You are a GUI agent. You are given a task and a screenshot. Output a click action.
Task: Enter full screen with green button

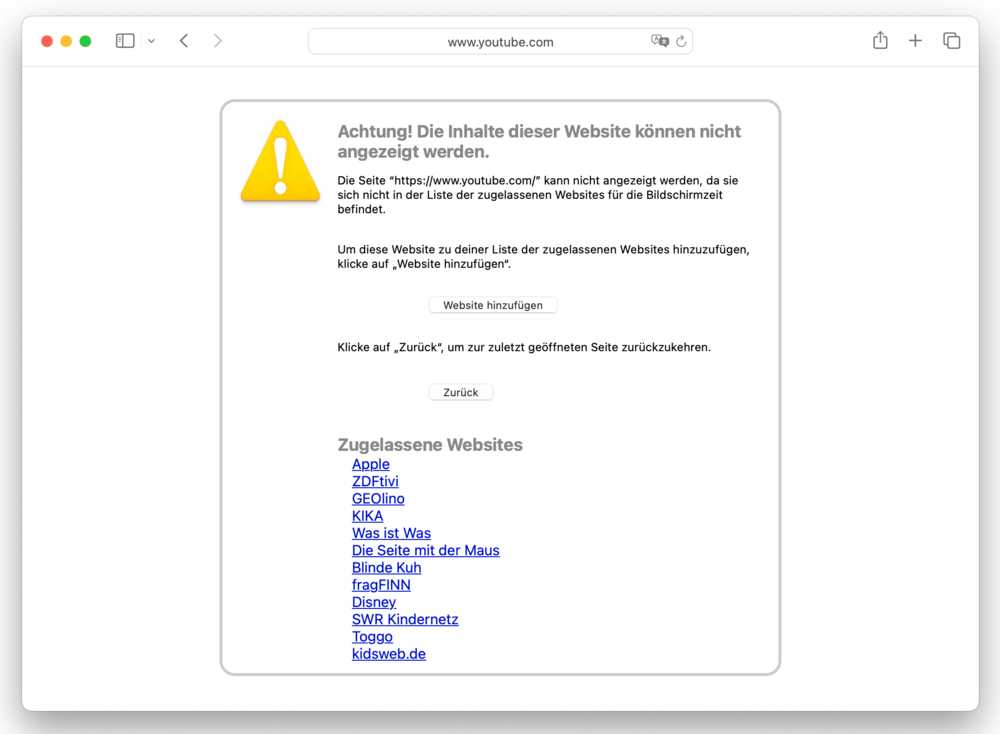pyautogui.click(x=85, y=41)
